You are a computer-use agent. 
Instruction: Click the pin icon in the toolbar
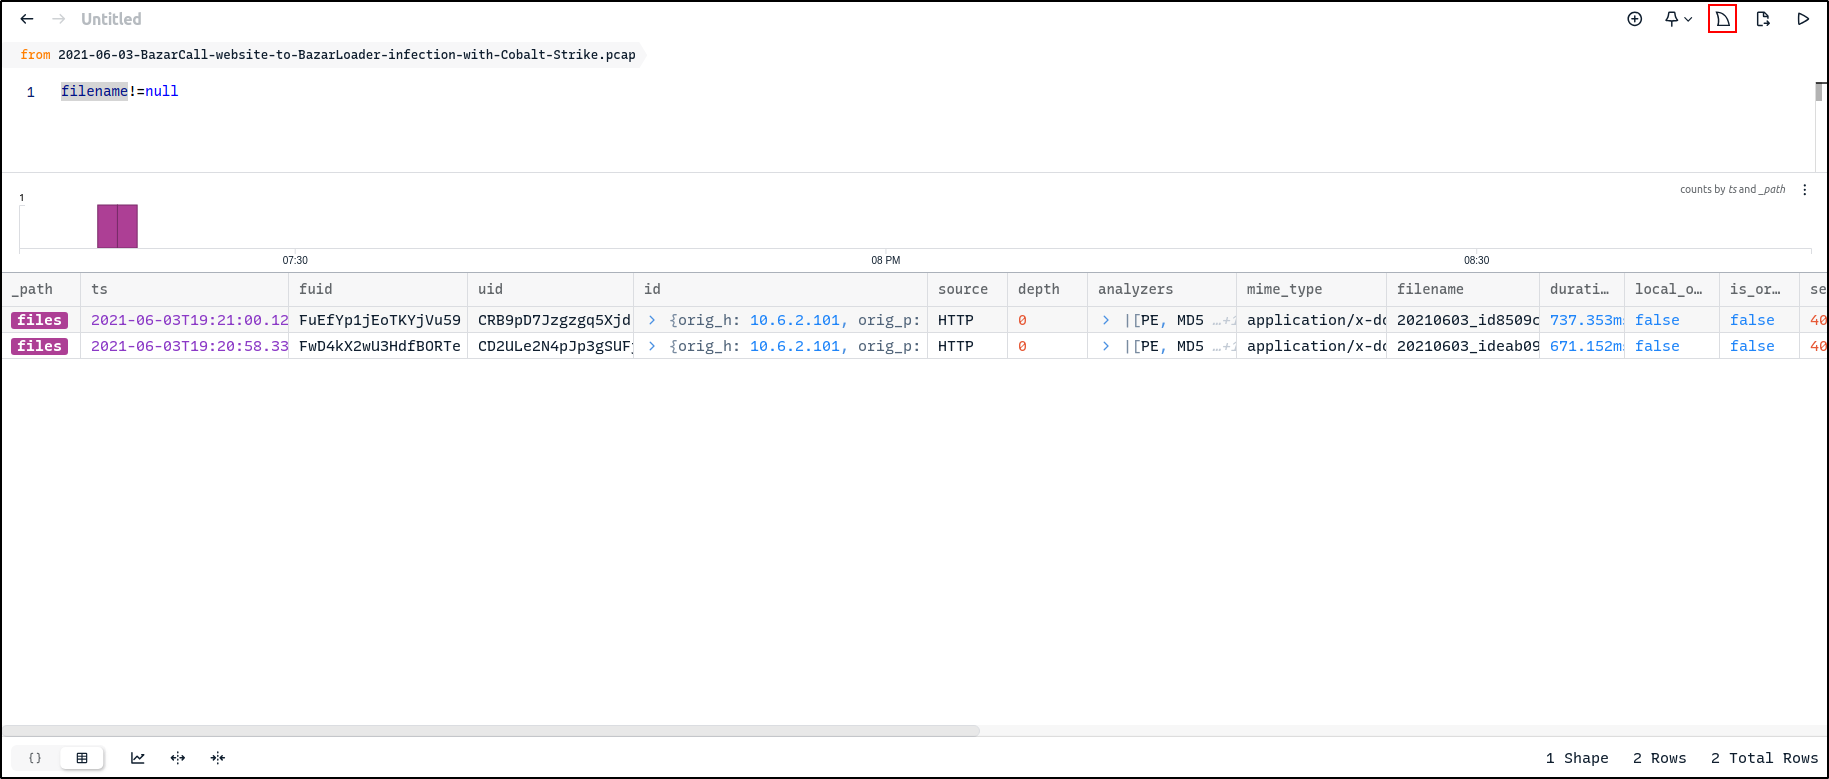(1671, 19)
